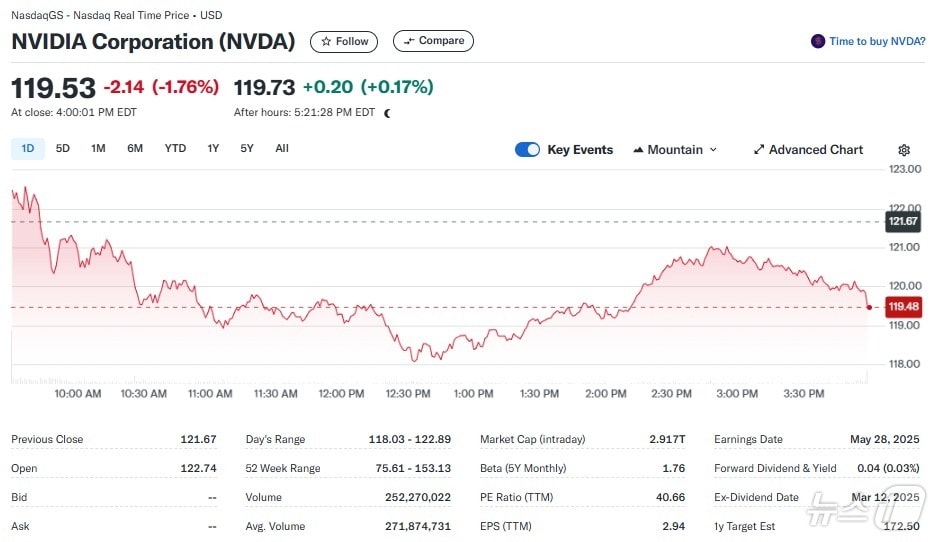Click the after-hours moon icon
Image resolution: width=936 pixels, height=542 pixels.
(x=388, y=113)
